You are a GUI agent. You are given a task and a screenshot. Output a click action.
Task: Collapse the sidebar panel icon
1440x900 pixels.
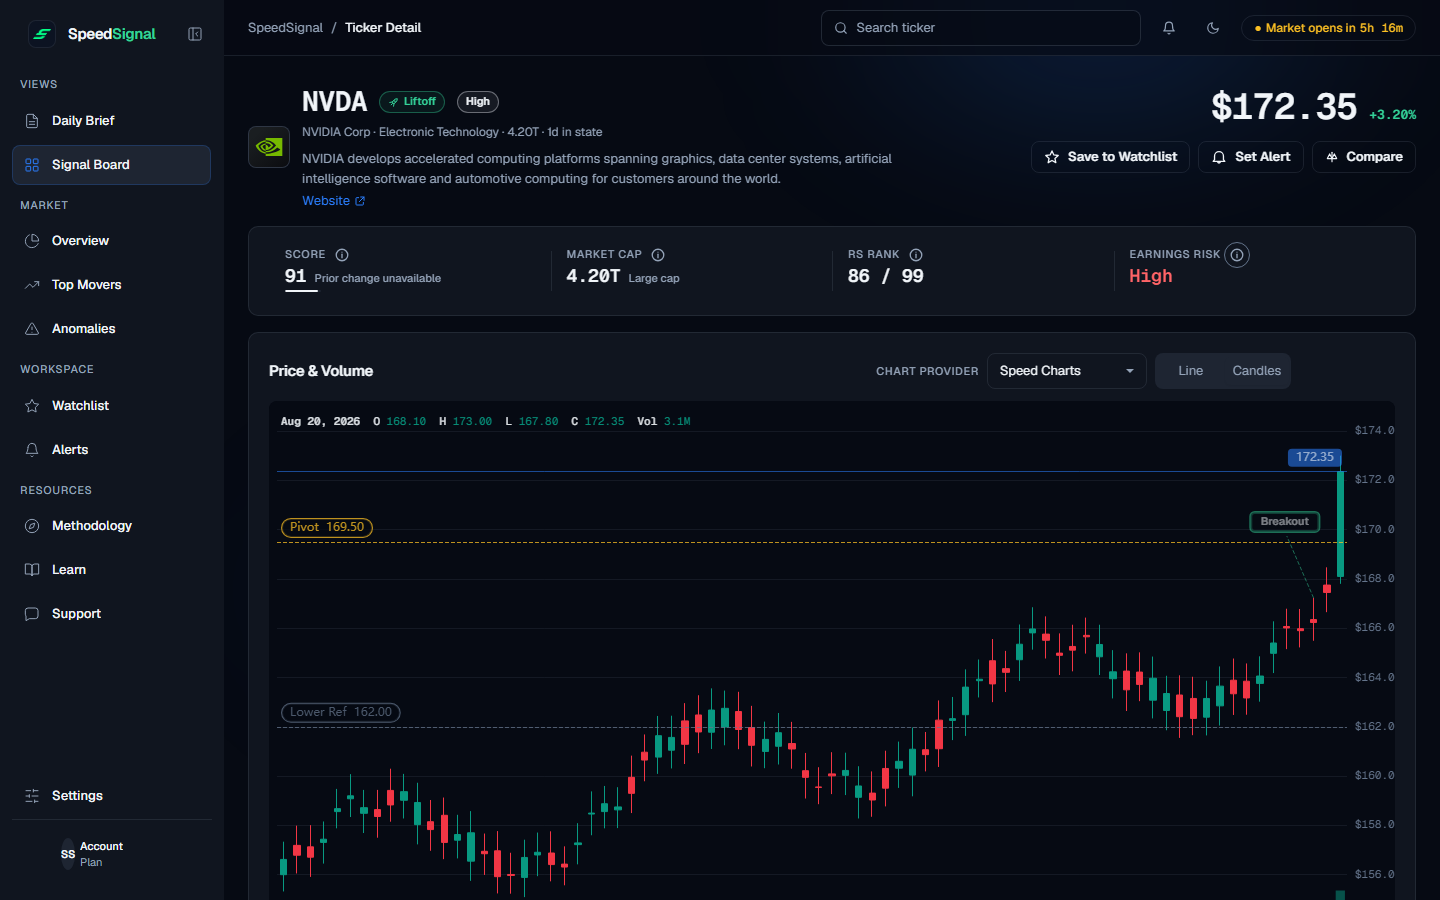pos(195,34)
